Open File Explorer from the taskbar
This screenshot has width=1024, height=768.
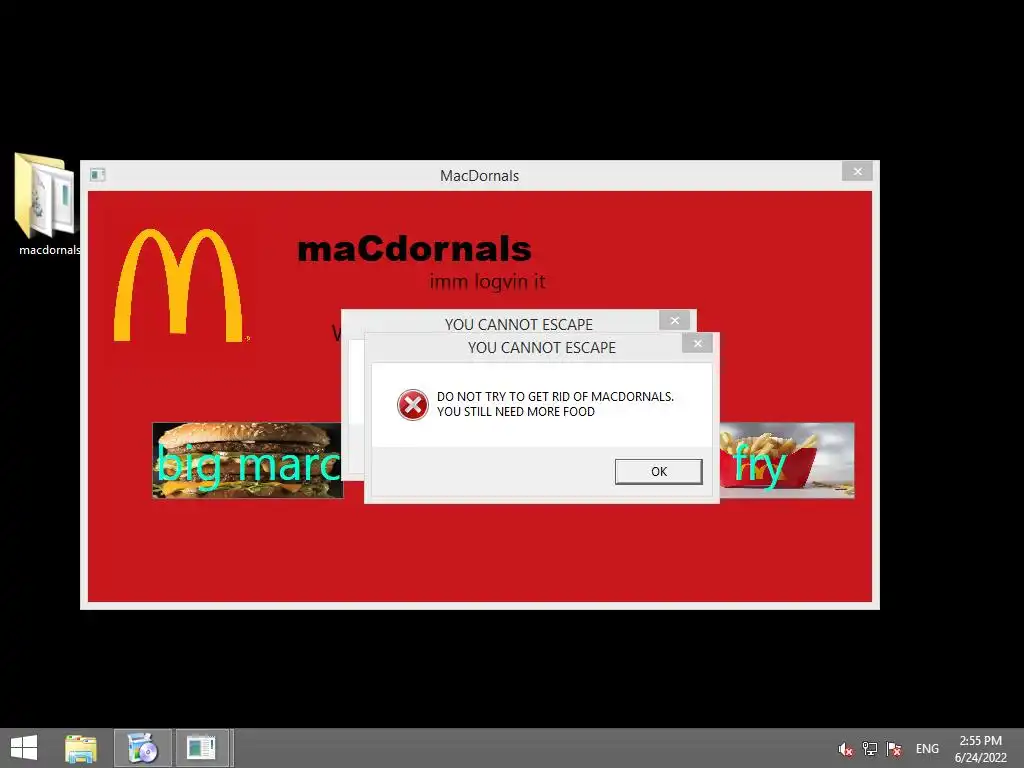click(81, 748)
